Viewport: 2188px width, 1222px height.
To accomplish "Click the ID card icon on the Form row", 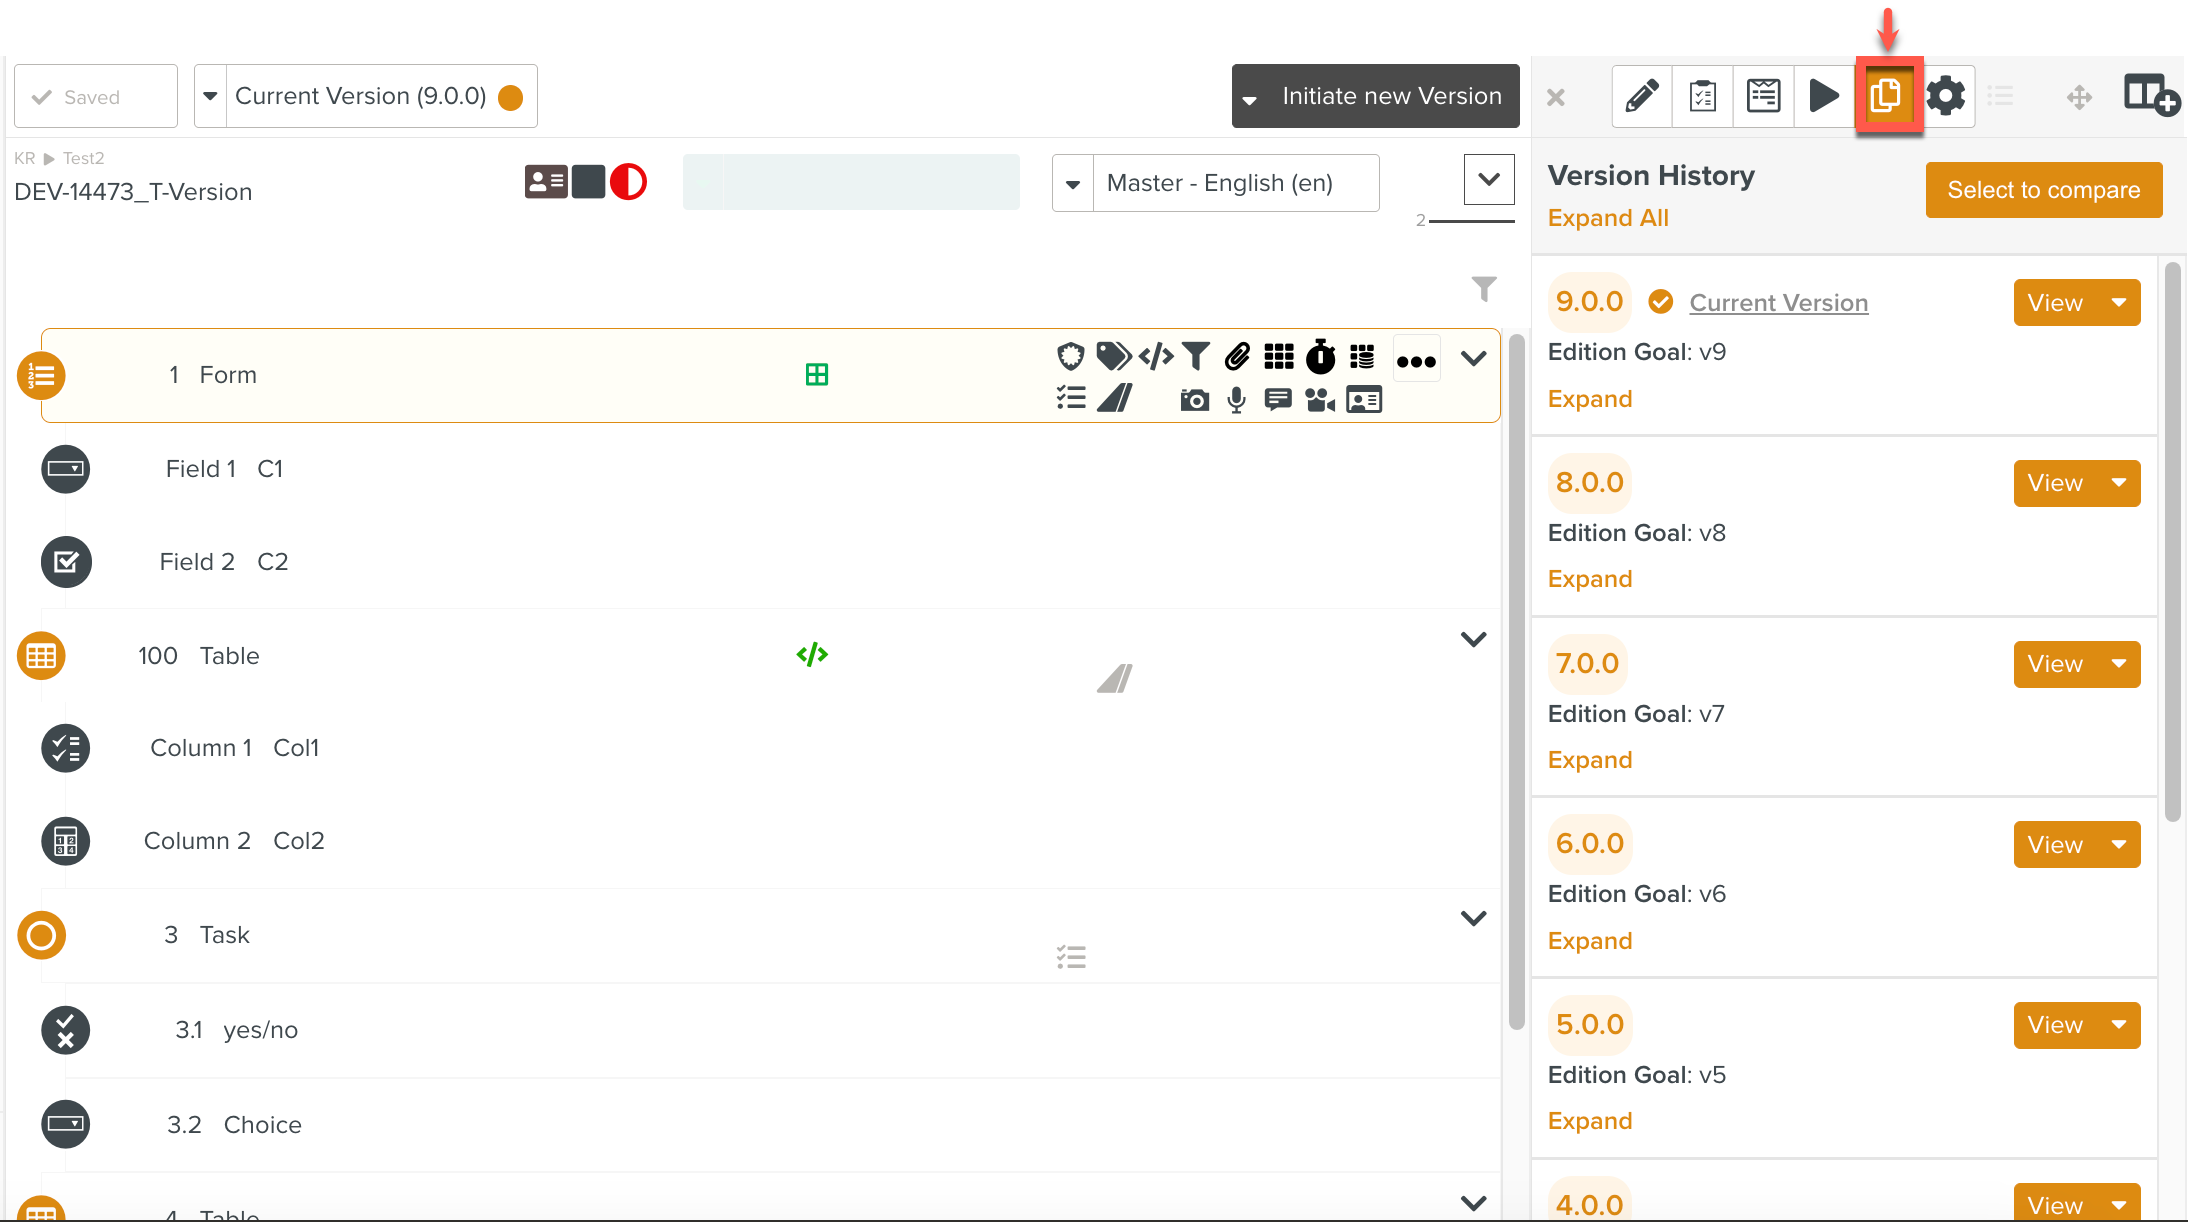I will click(x=1363, y=399).
